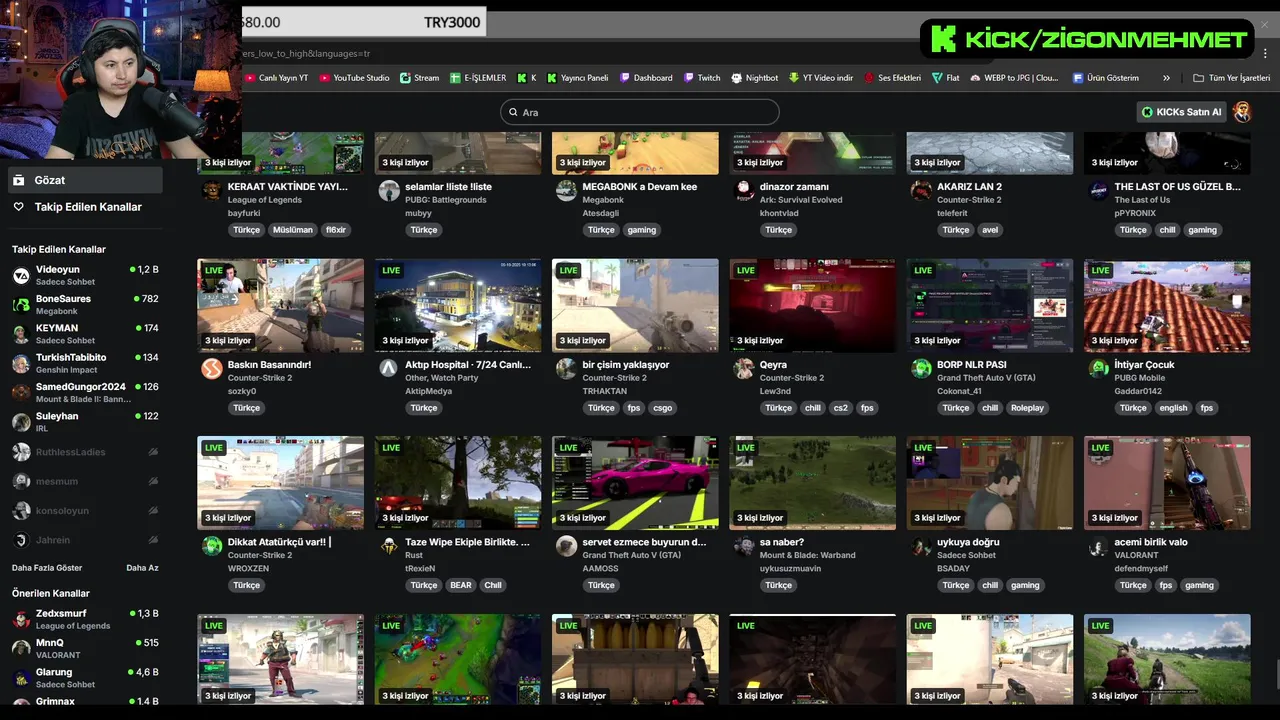Click the WROXZEN streamer avatar

point(212,546)
